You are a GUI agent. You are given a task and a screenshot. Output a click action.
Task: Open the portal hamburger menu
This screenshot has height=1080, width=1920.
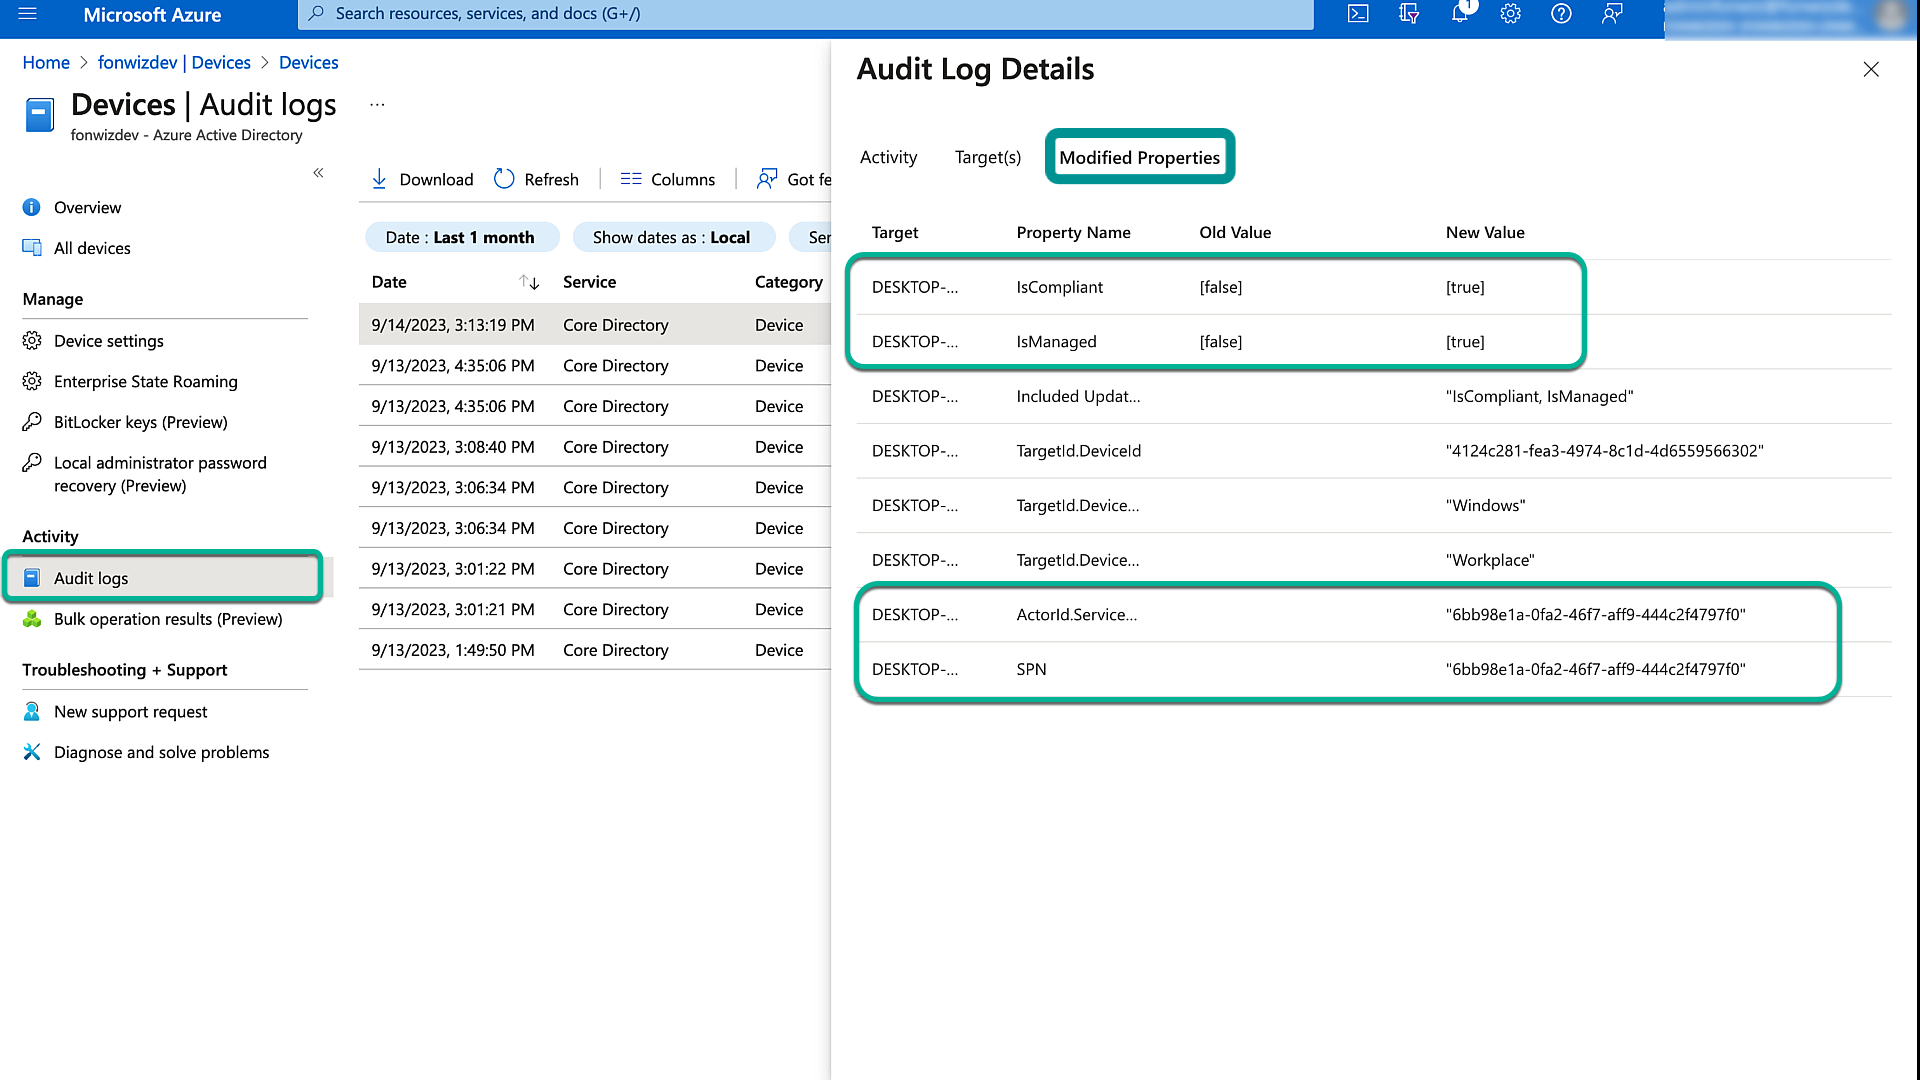(28, 14)
